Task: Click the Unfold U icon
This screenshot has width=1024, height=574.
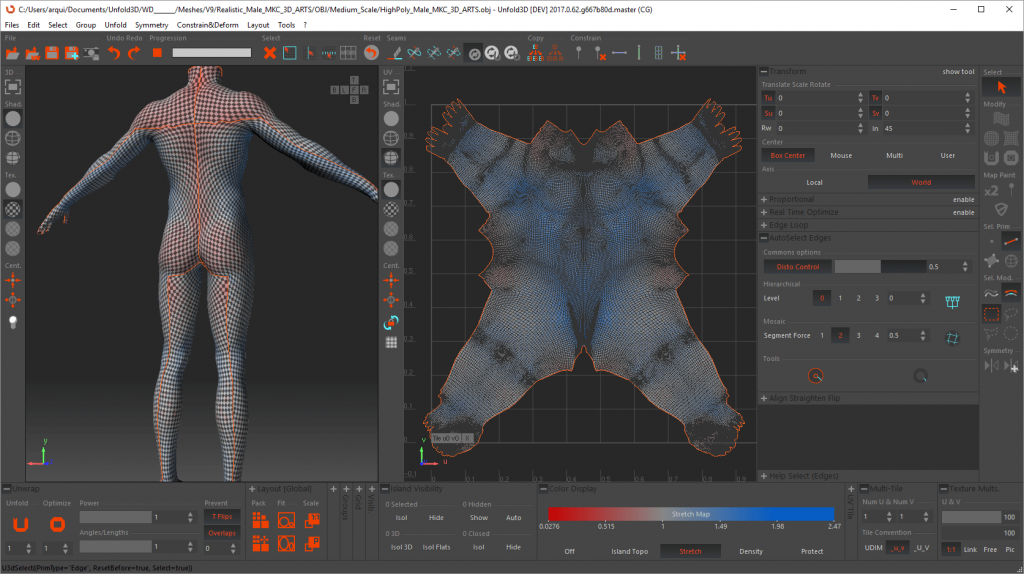Action: tap(22, 523)
